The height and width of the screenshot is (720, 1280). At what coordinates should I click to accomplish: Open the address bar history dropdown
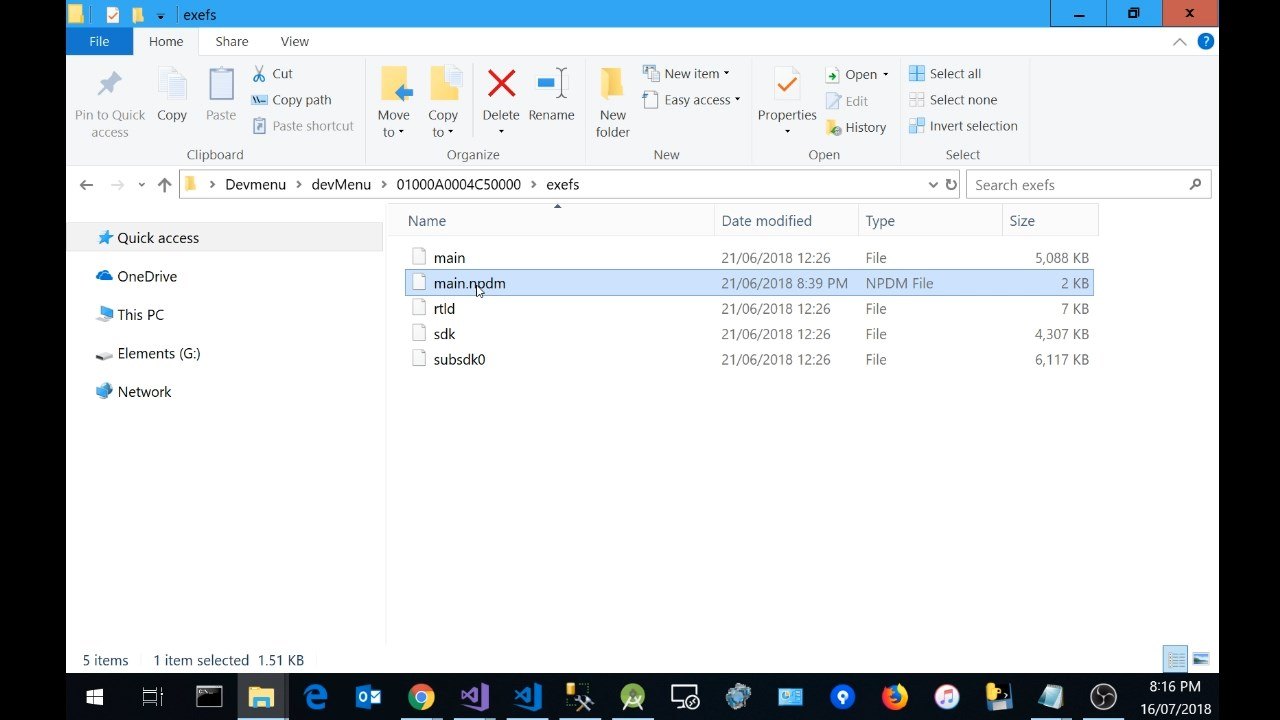[x=933, y=184]
